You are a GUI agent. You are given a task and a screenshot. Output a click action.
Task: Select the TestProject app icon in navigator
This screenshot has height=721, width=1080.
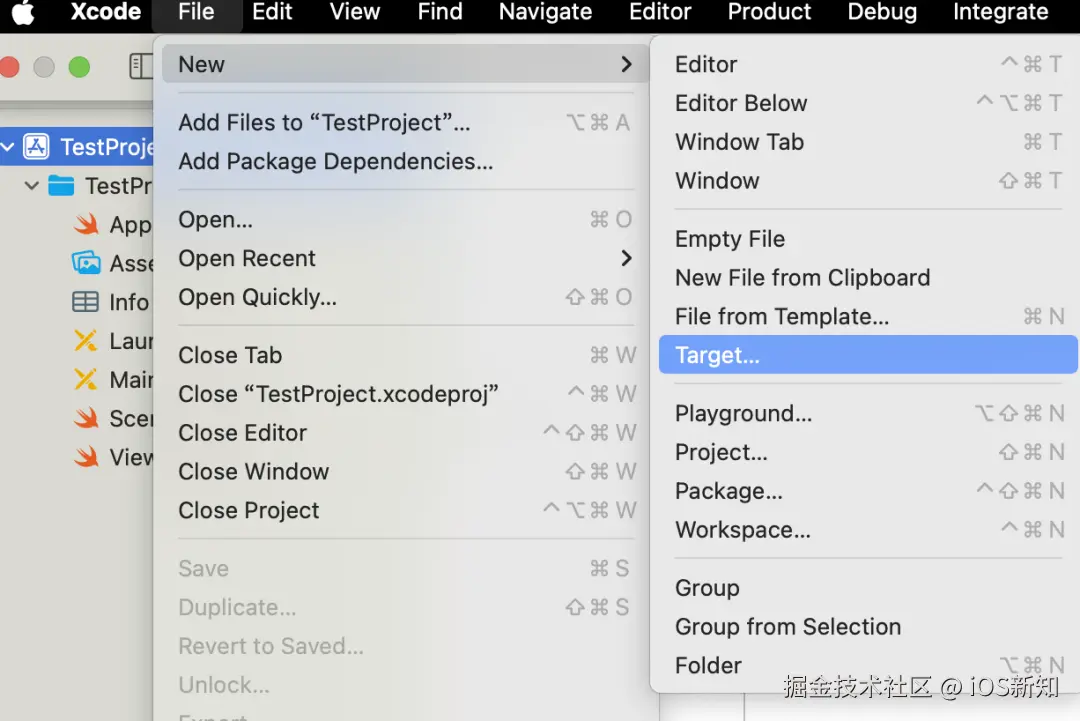click(x=36, y=147)
